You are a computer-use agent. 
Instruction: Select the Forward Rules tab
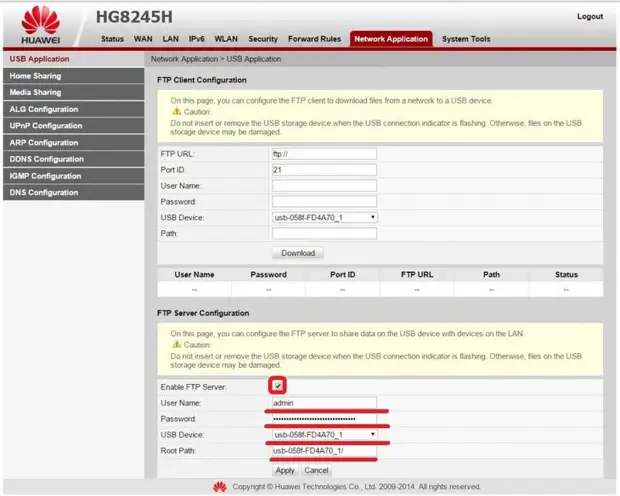(316, 39)
